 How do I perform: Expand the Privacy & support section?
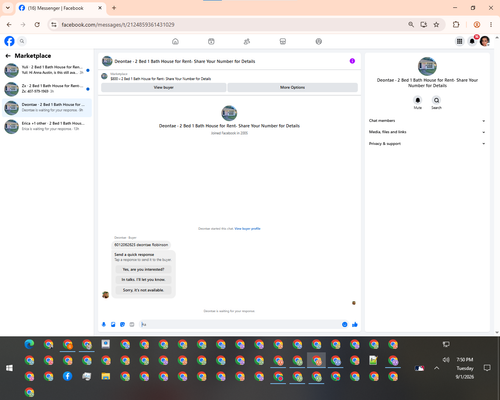point(427,144)
